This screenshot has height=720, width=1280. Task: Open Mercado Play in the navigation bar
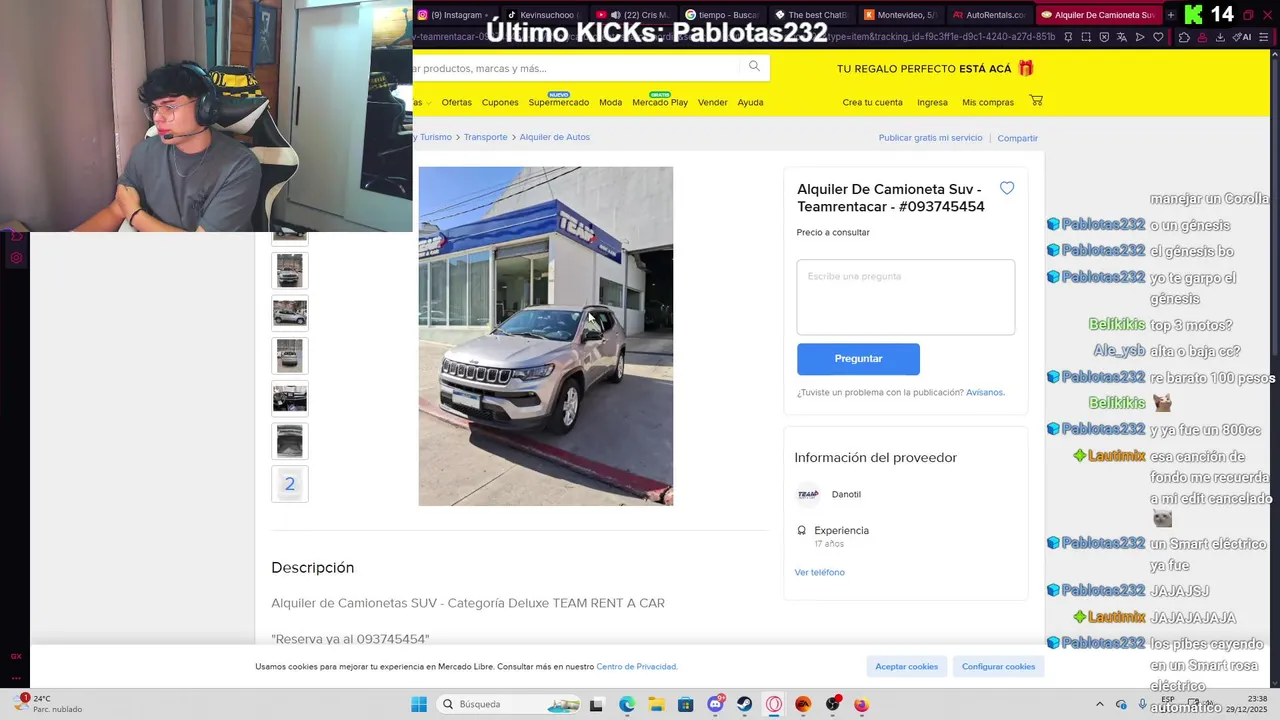[x=660, y=102]
